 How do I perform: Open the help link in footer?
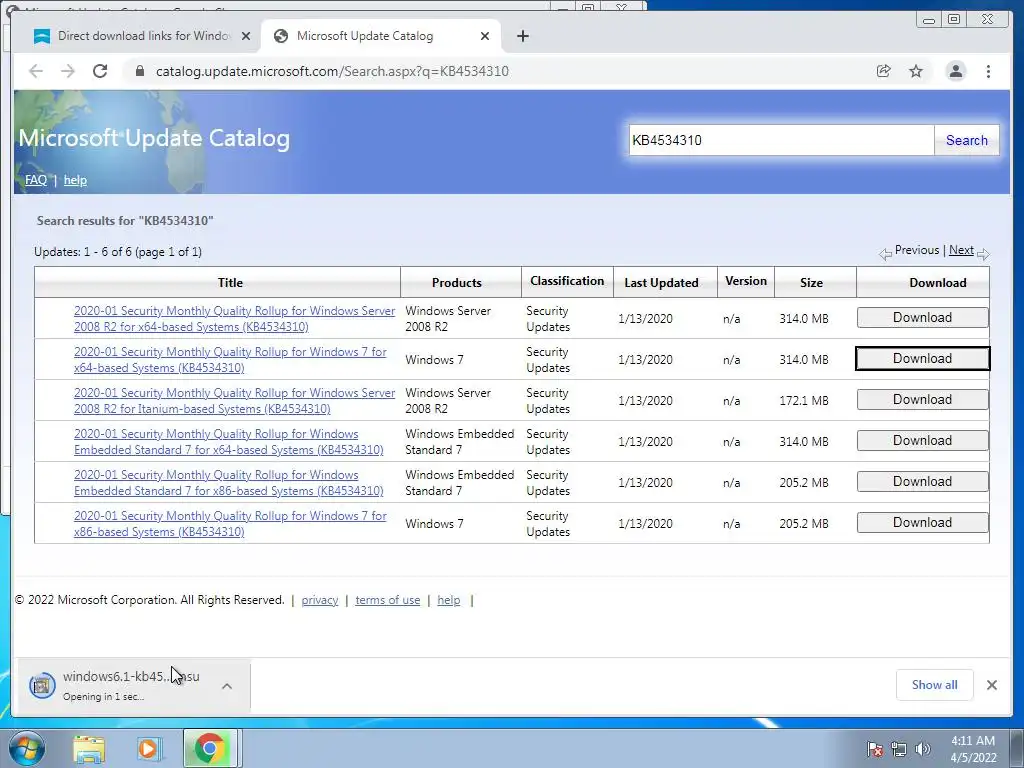(x=448, y=600)
